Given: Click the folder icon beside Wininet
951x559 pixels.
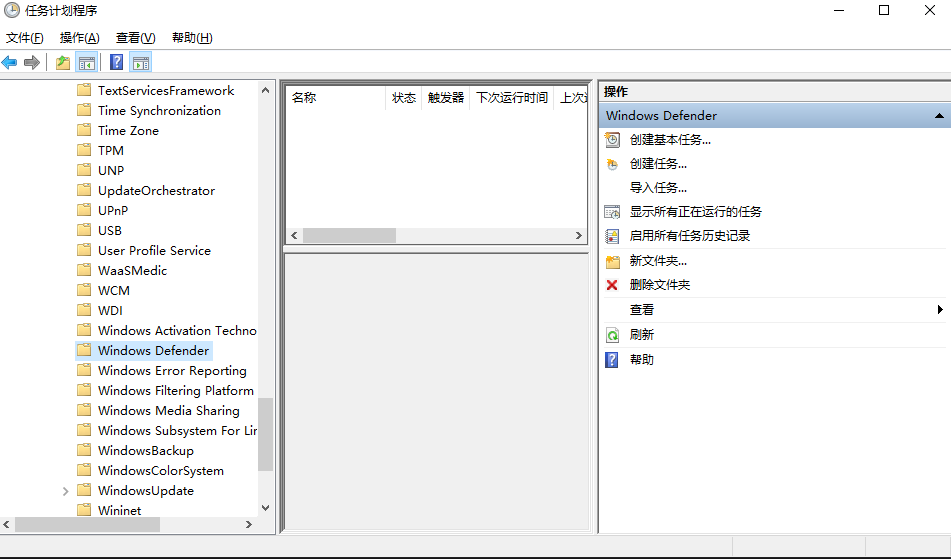Looking at the screenshot, I should (84, 510).
